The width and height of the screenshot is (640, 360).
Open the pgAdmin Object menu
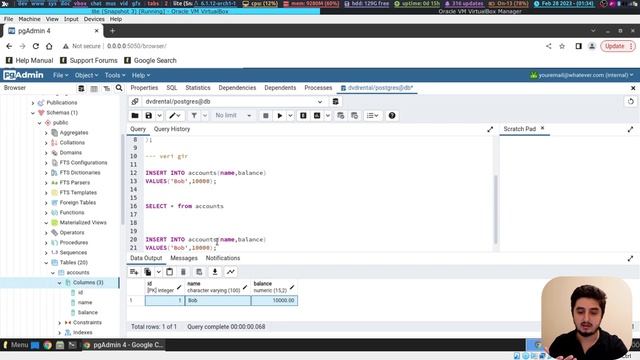pos(86,76)
